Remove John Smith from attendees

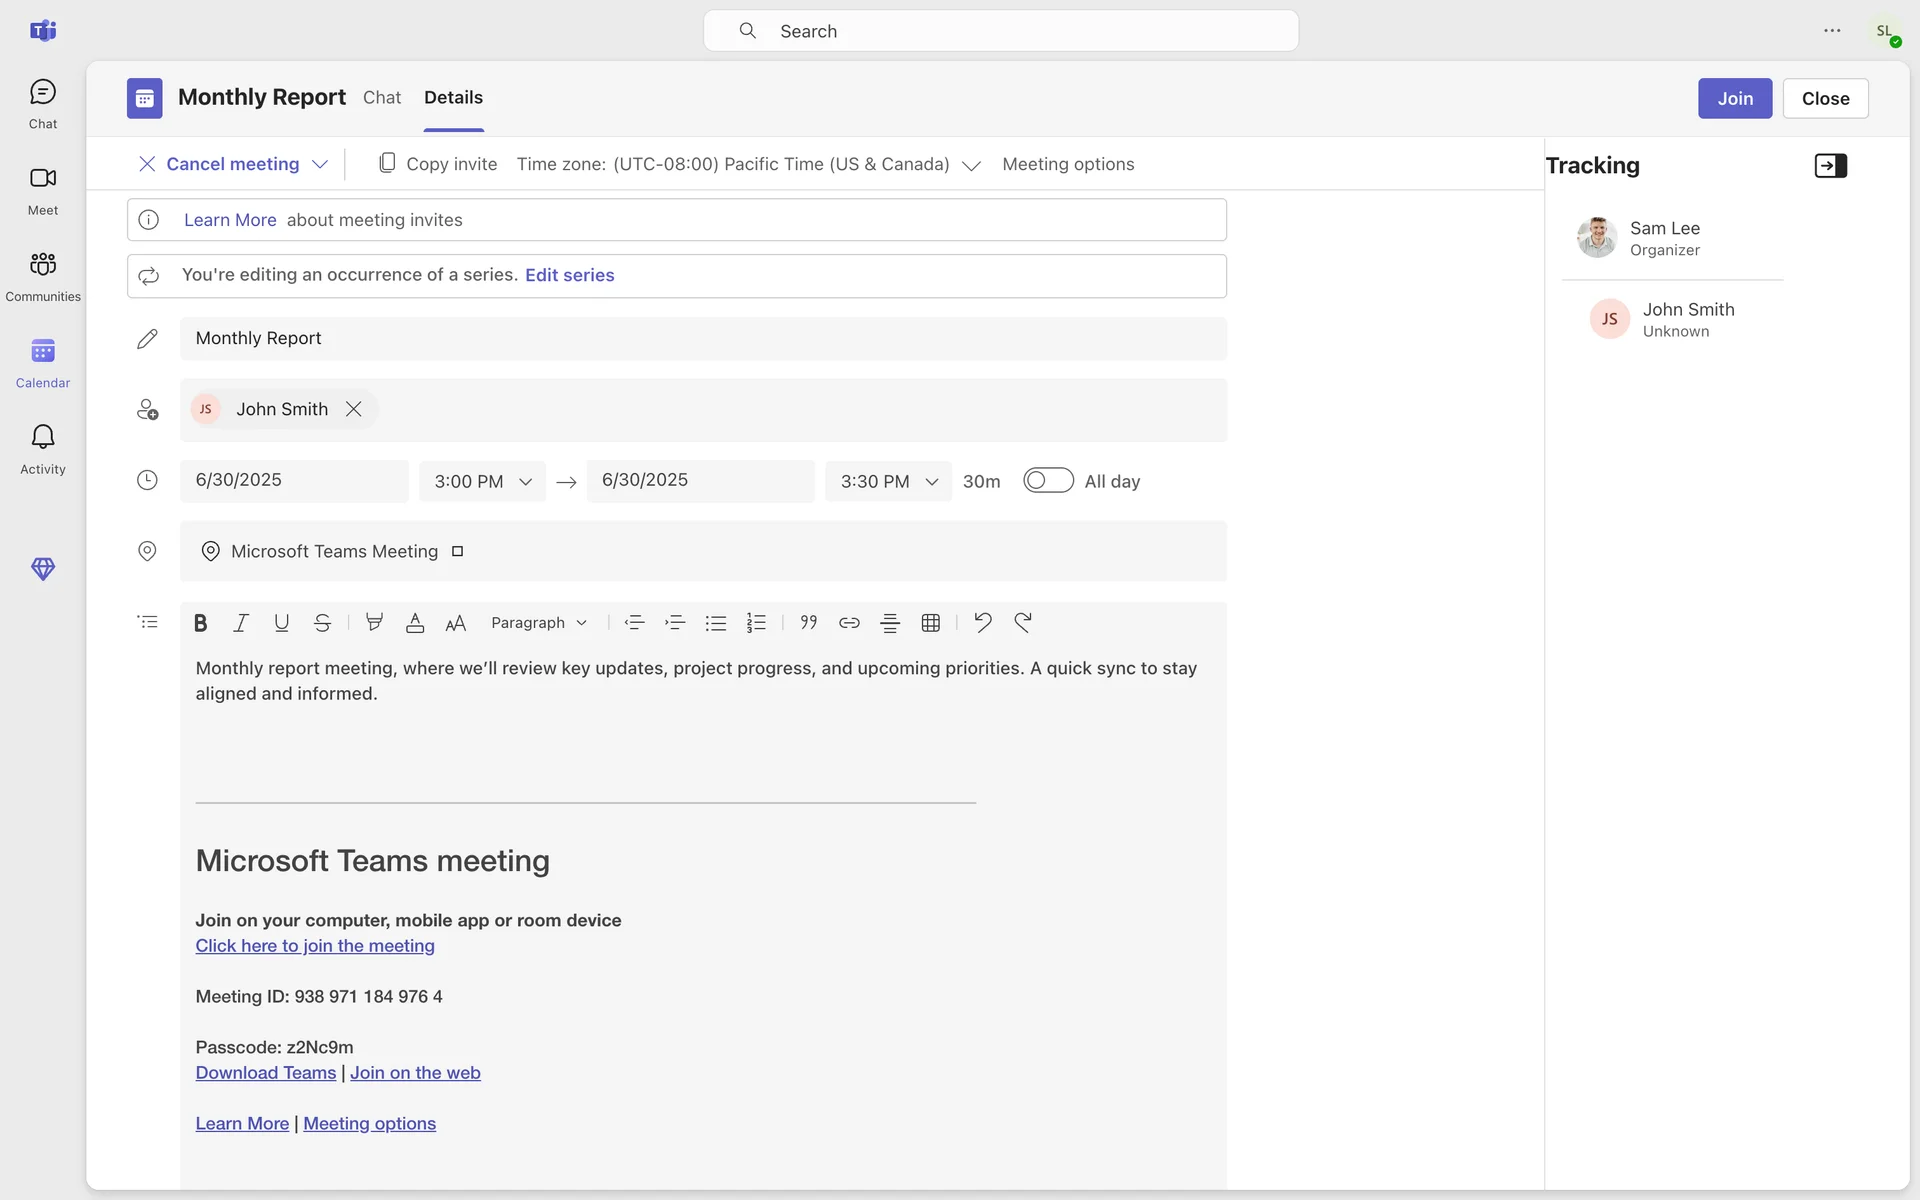[353, 409]
